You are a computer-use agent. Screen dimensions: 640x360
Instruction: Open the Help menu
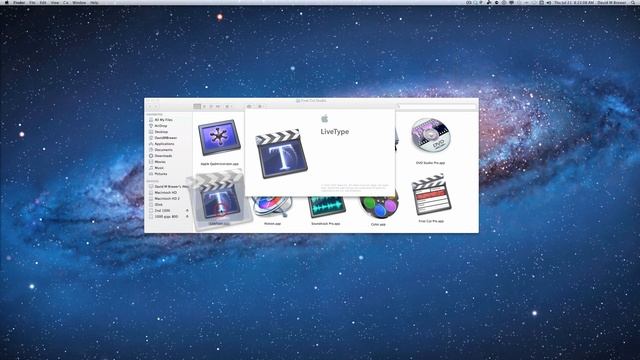tap(94, 2)
